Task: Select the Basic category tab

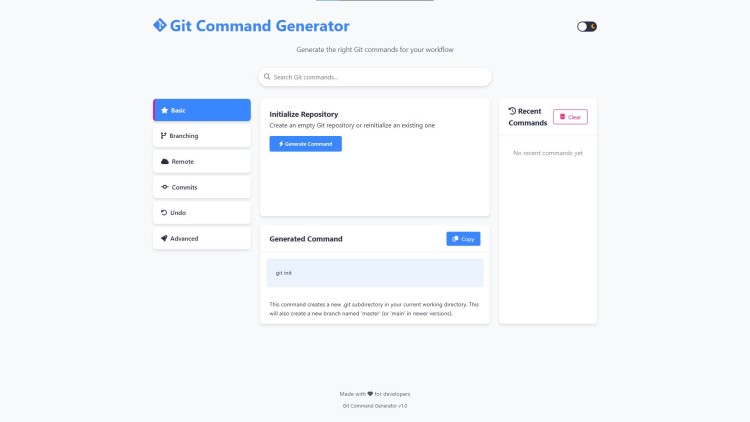Action: (202, 110)
